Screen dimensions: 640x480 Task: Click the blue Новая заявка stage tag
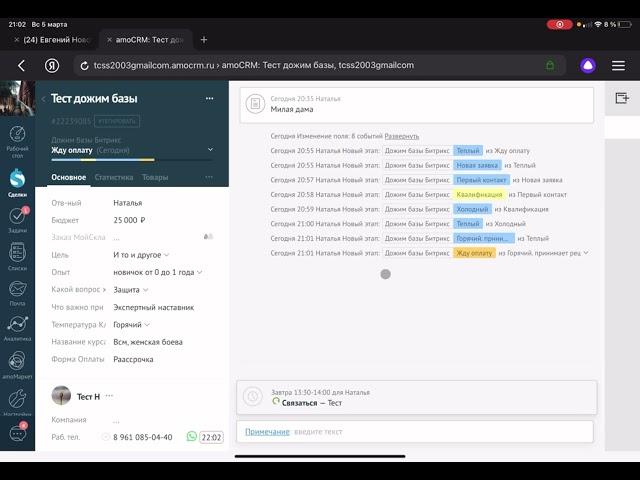pyautogui.click(x=477, y=165)
